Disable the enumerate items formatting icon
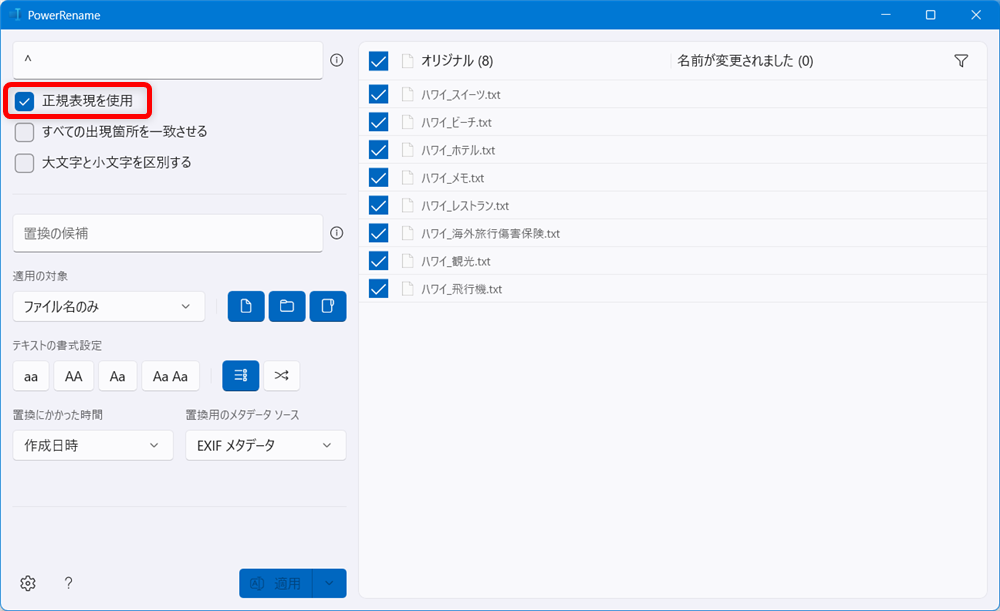Image resolution: width=1000 pixels, height=611 pixels. [x=239, y=375]
